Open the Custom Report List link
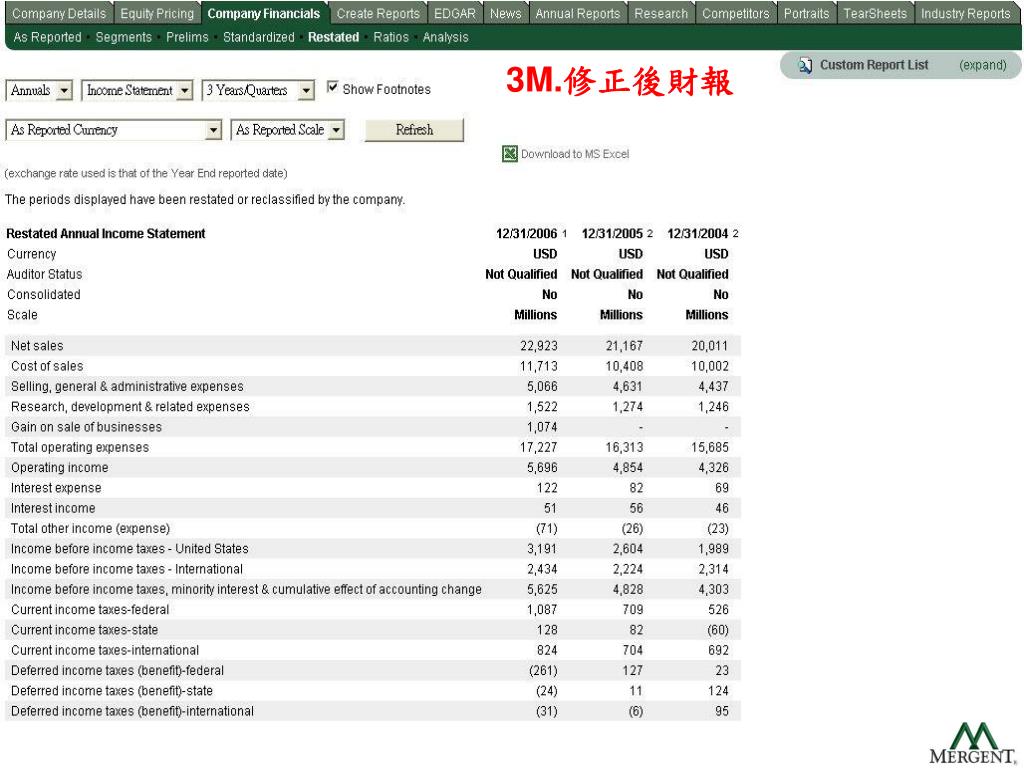 tap(874, 65)
